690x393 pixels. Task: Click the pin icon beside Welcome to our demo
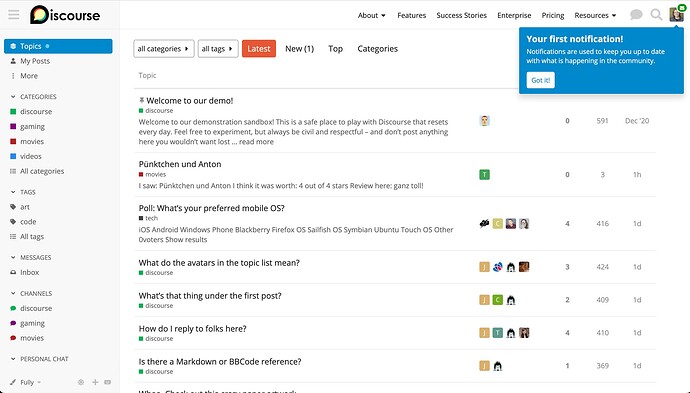tap(142, 100)
